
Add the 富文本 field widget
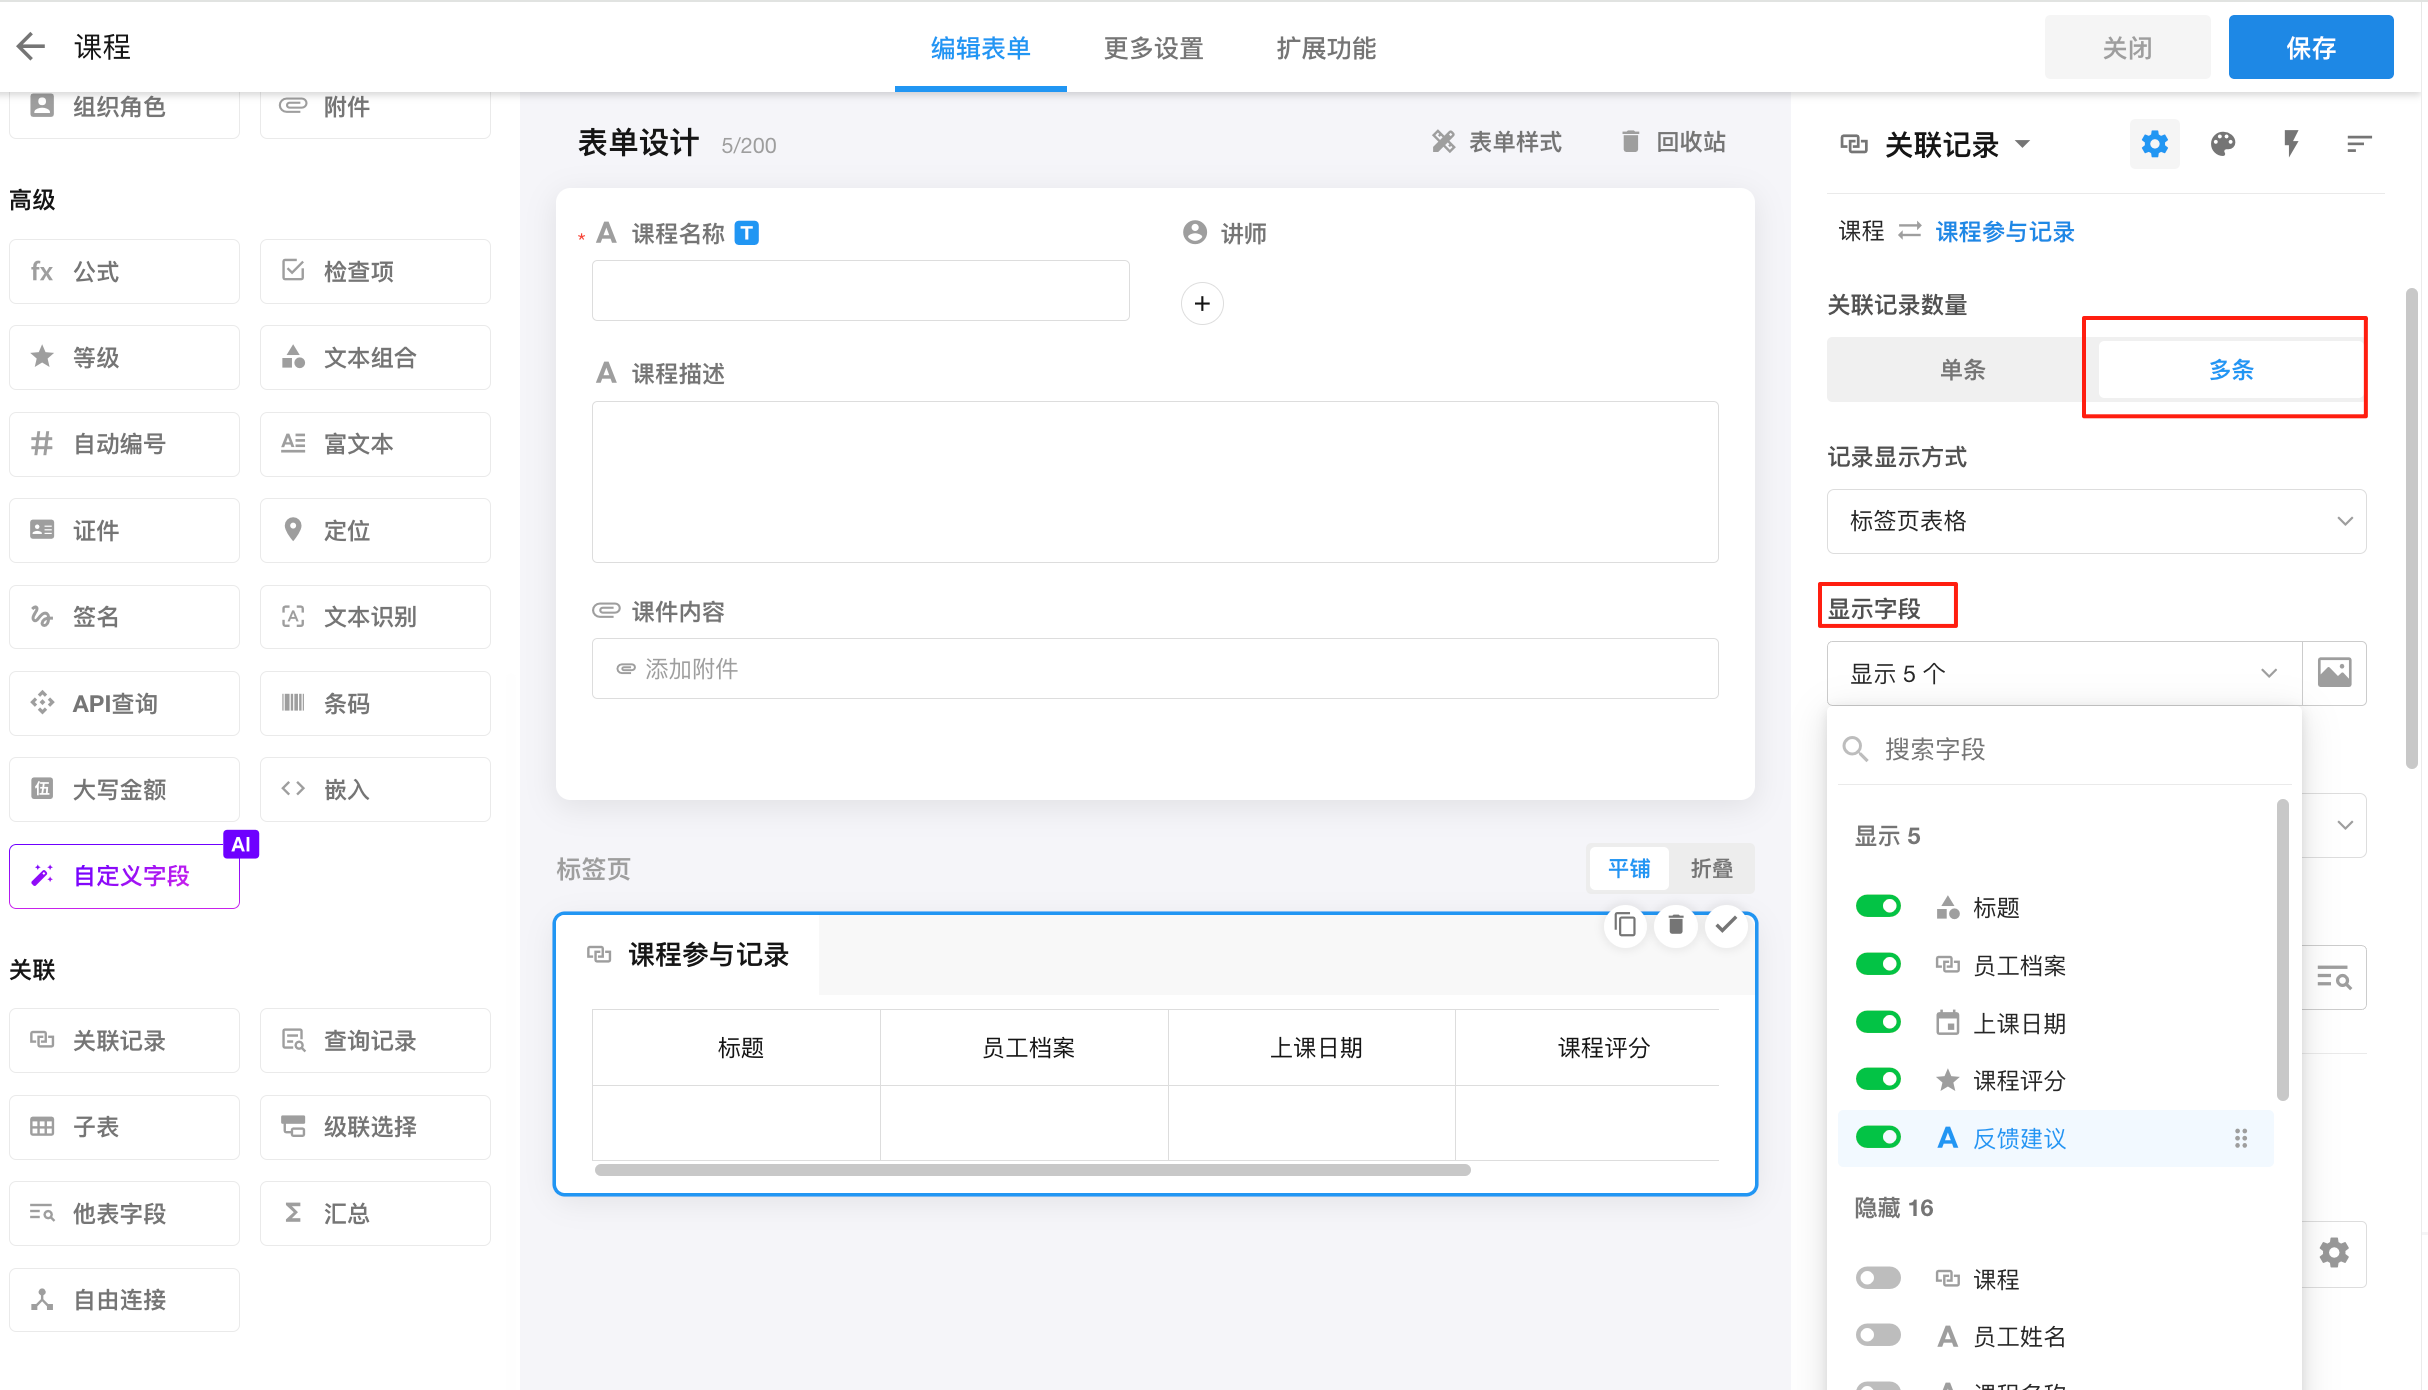point(375,443)
